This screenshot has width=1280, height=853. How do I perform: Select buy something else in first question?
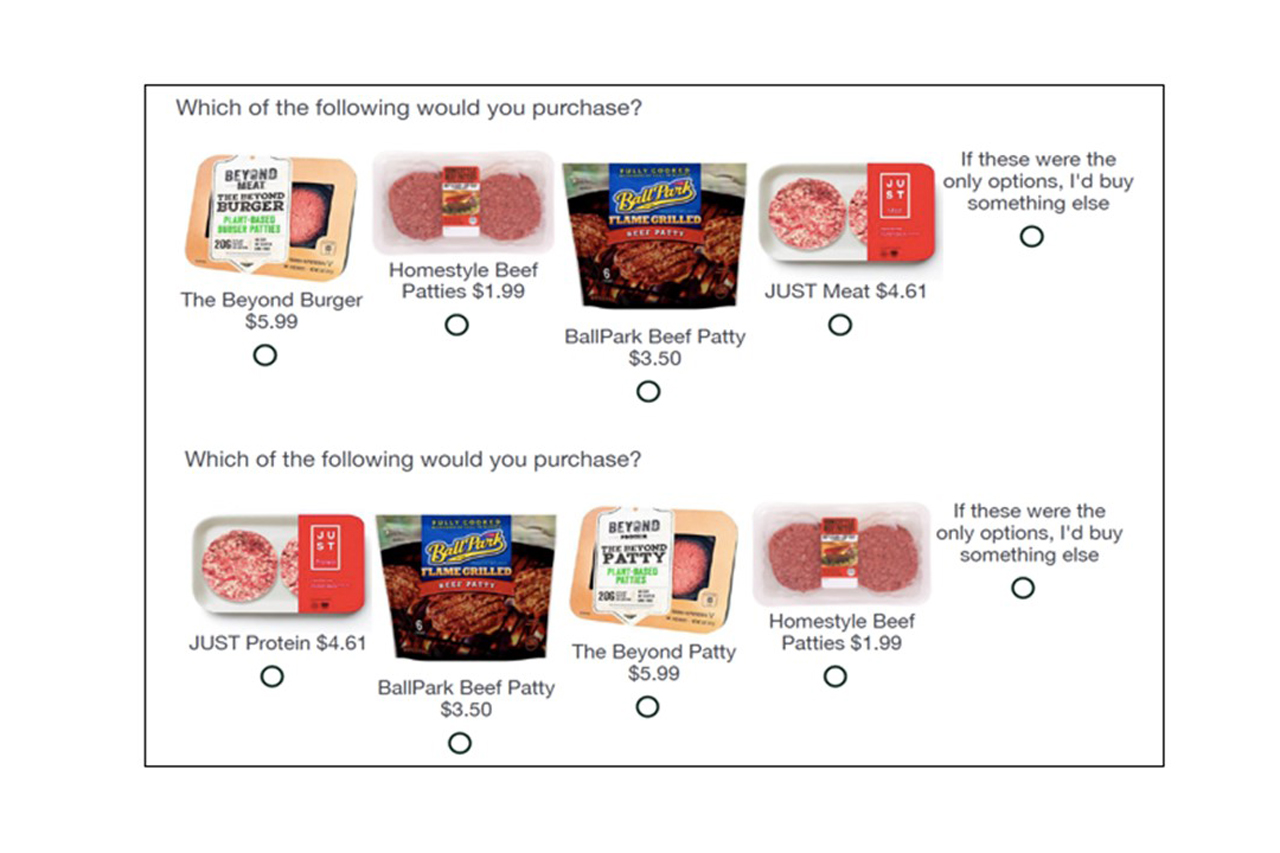(1031, 236)
